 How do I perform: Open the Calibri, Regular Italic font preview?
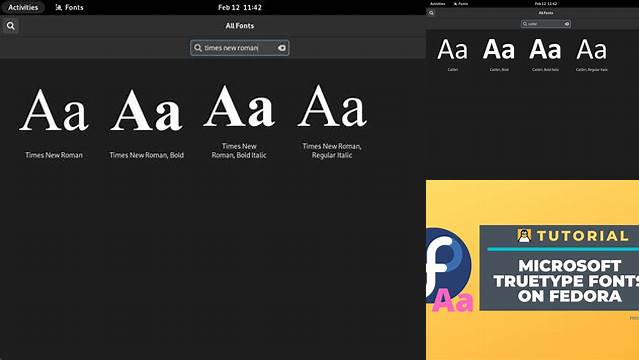[x=592, y=54]
